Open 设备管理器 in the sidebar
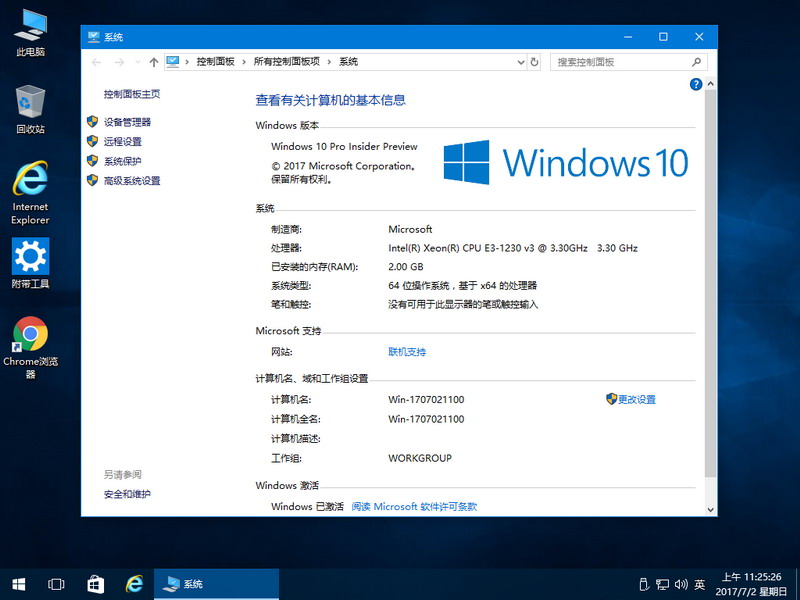Screen dimensions: 800x600 pos(128,122)
